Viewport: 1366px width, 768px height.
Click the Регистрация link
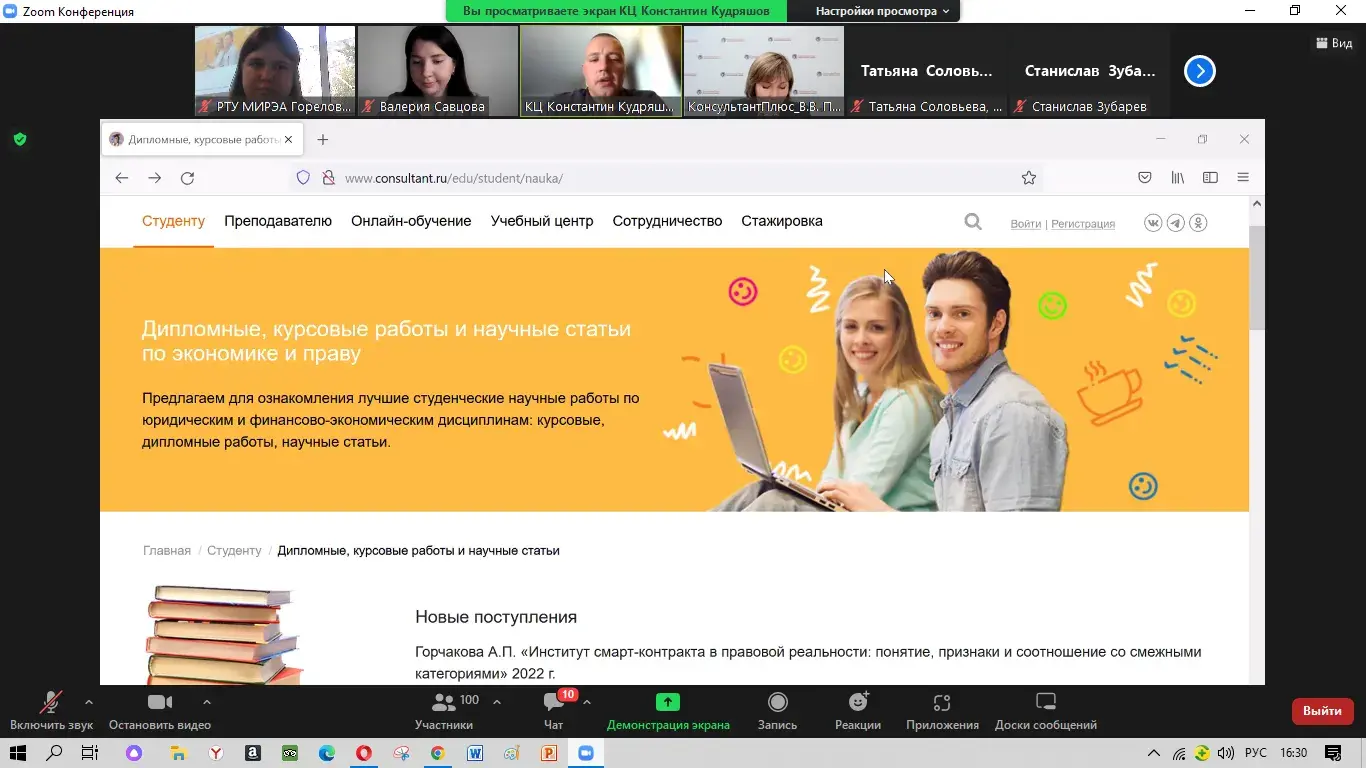[x=1083, y=224]
